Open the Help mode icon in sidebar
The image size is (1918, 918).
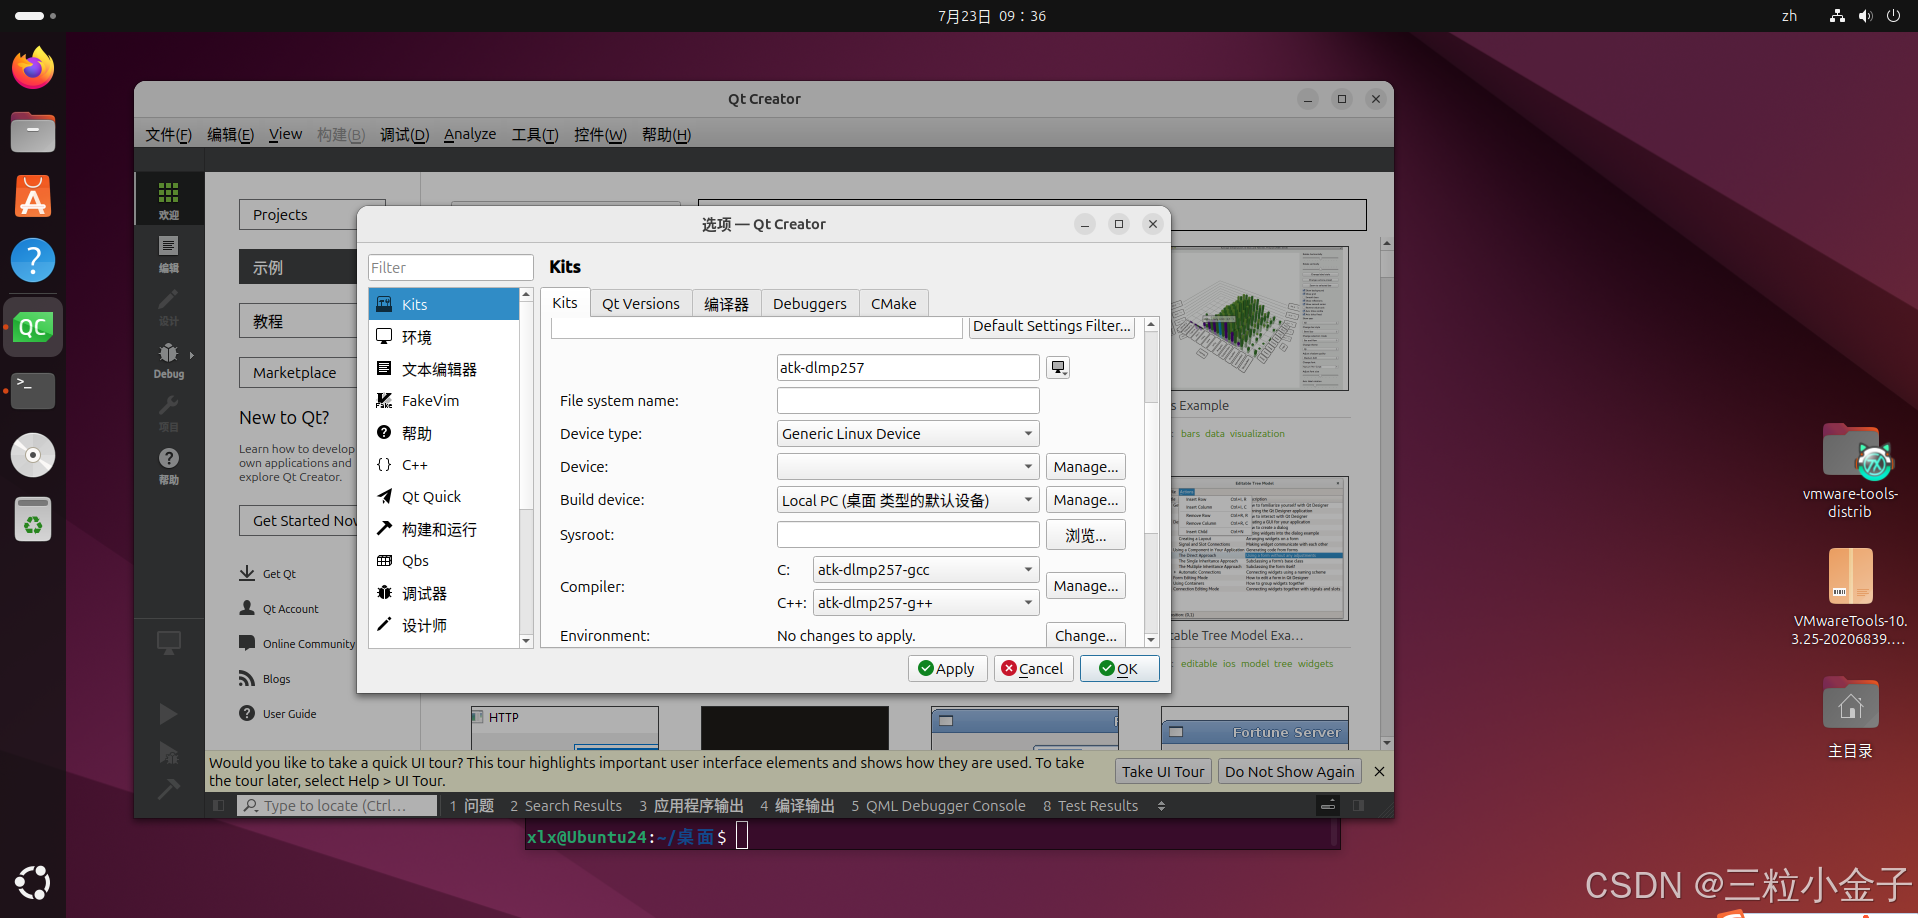tap(168, 465)
